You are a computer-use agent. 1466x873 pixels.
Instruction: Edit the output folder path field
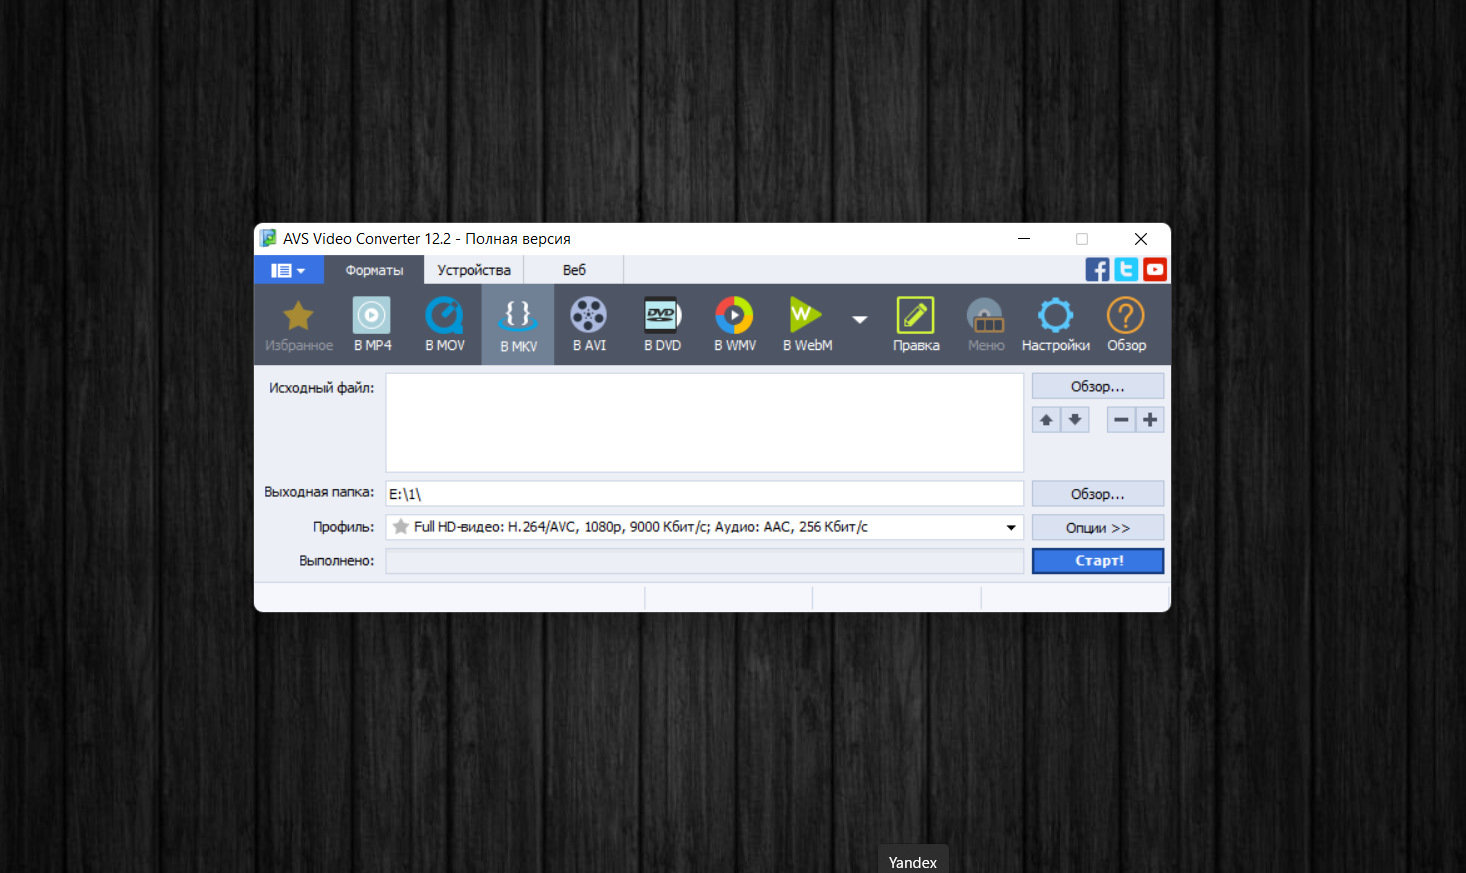705,494
